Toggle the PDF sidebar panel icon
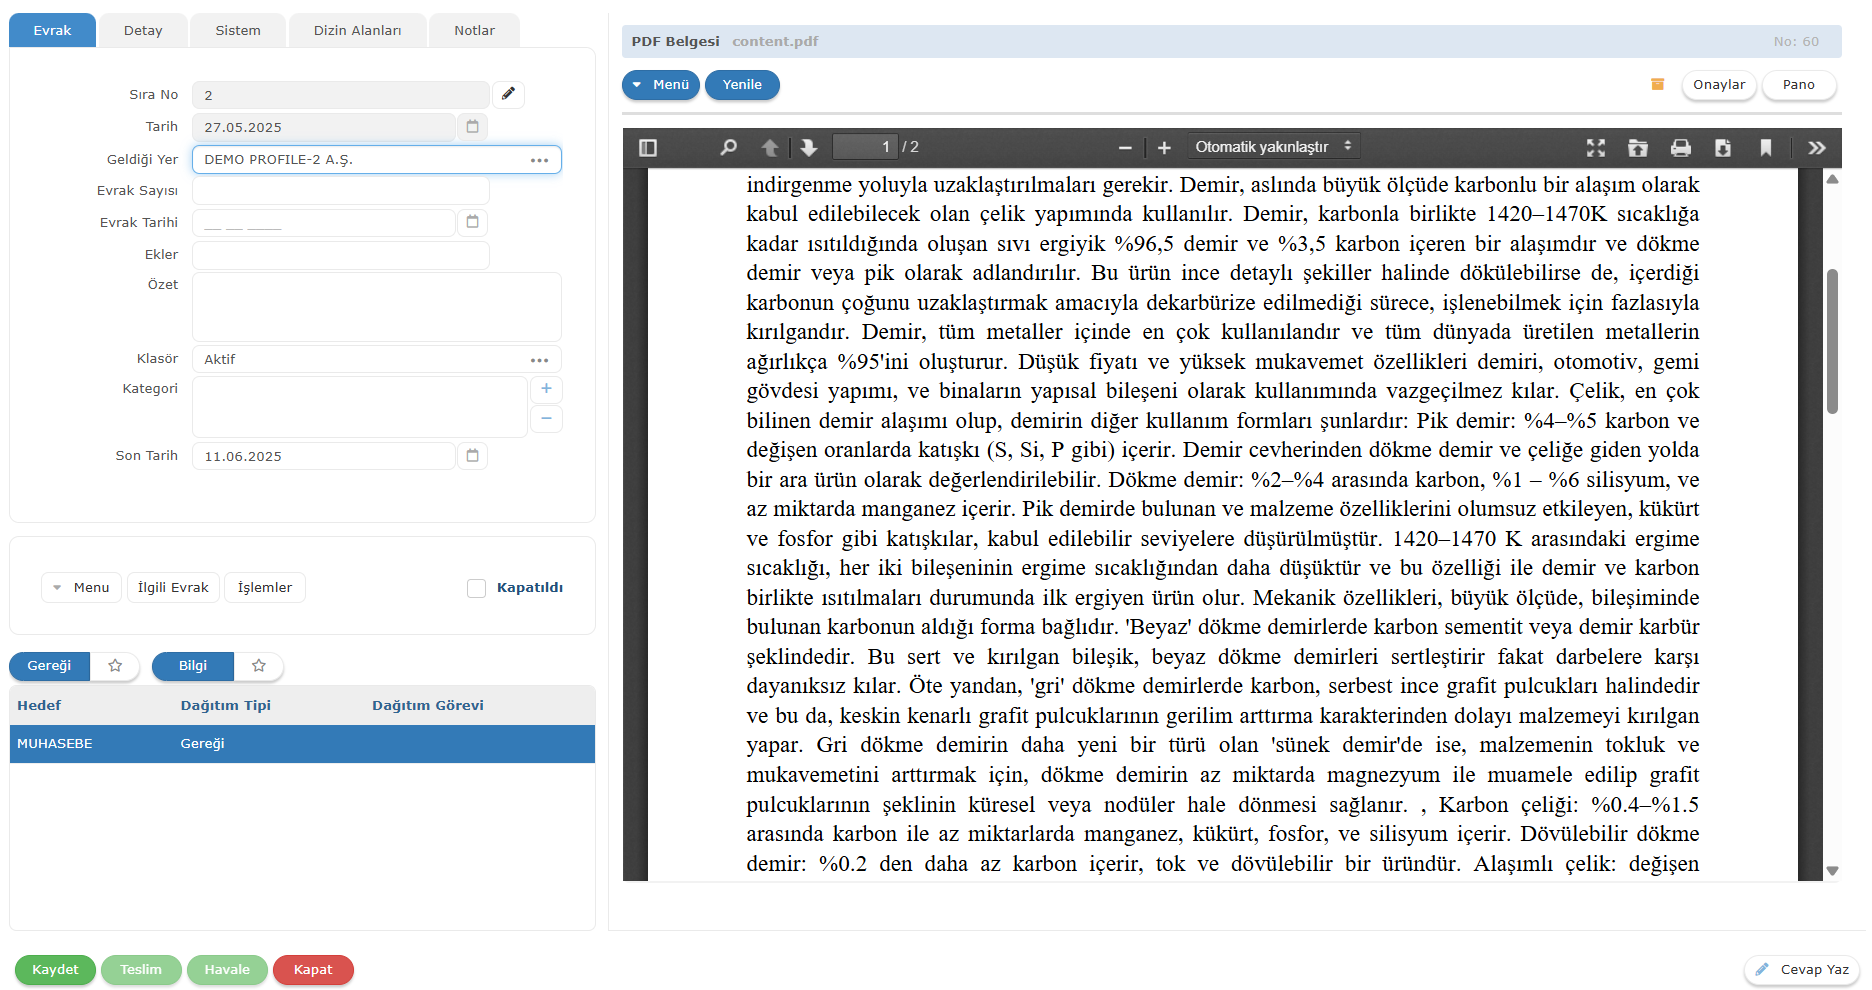Screen dimensions: 1872x990 648,148
